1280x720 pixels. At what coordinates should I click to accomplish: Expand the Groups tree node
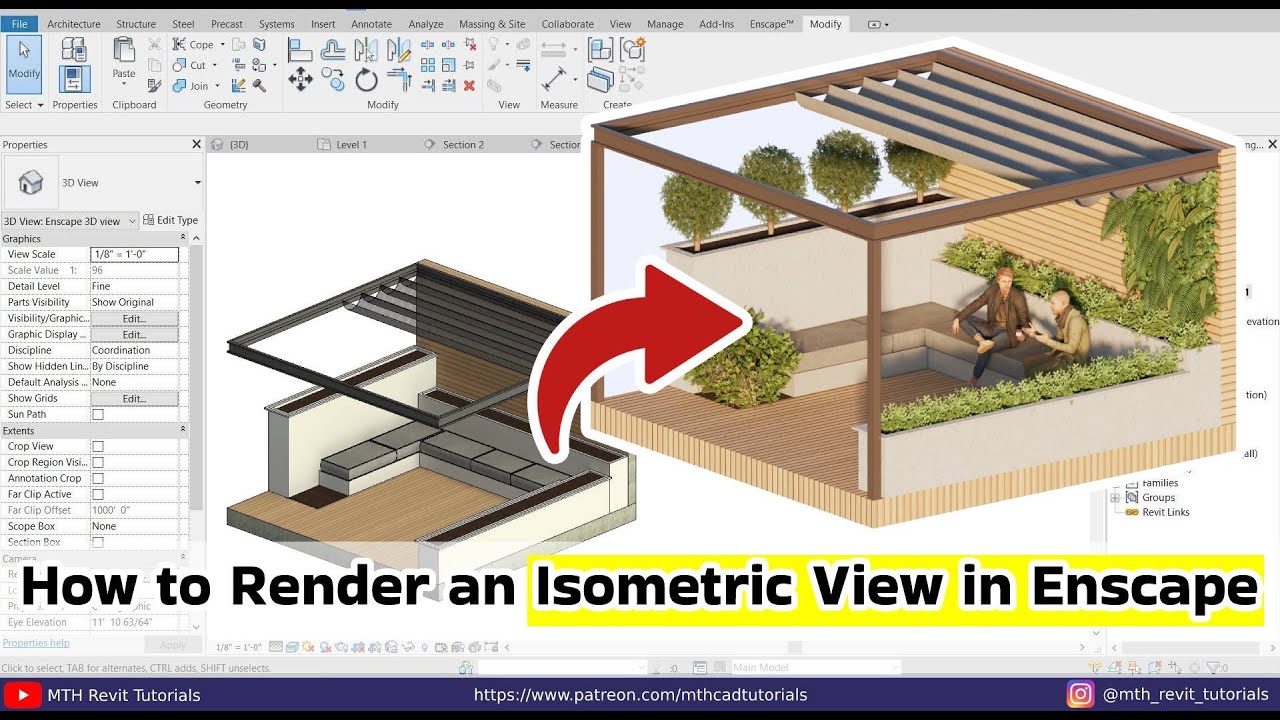pos(1116,497)
